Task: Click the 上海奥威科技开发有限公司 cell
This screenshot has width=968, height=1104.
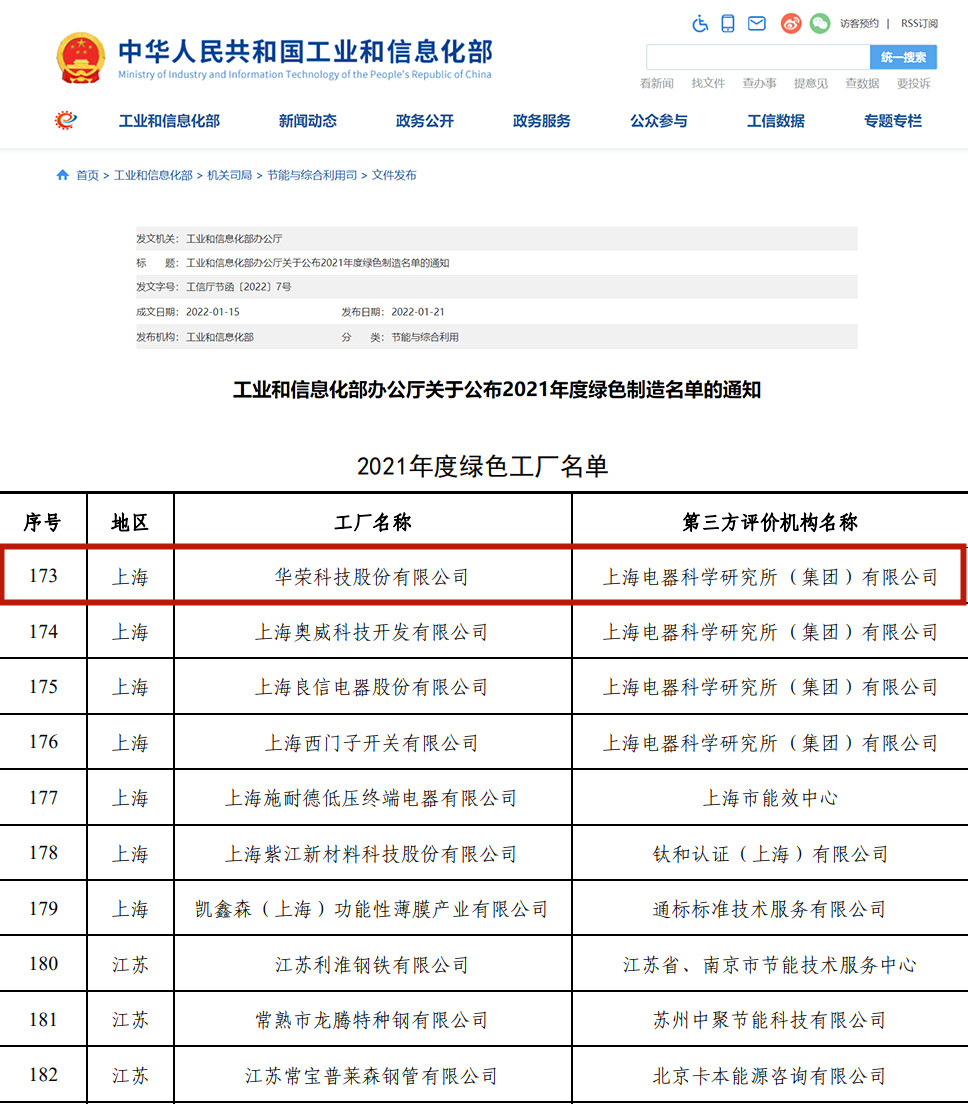Action: point(372,632)
